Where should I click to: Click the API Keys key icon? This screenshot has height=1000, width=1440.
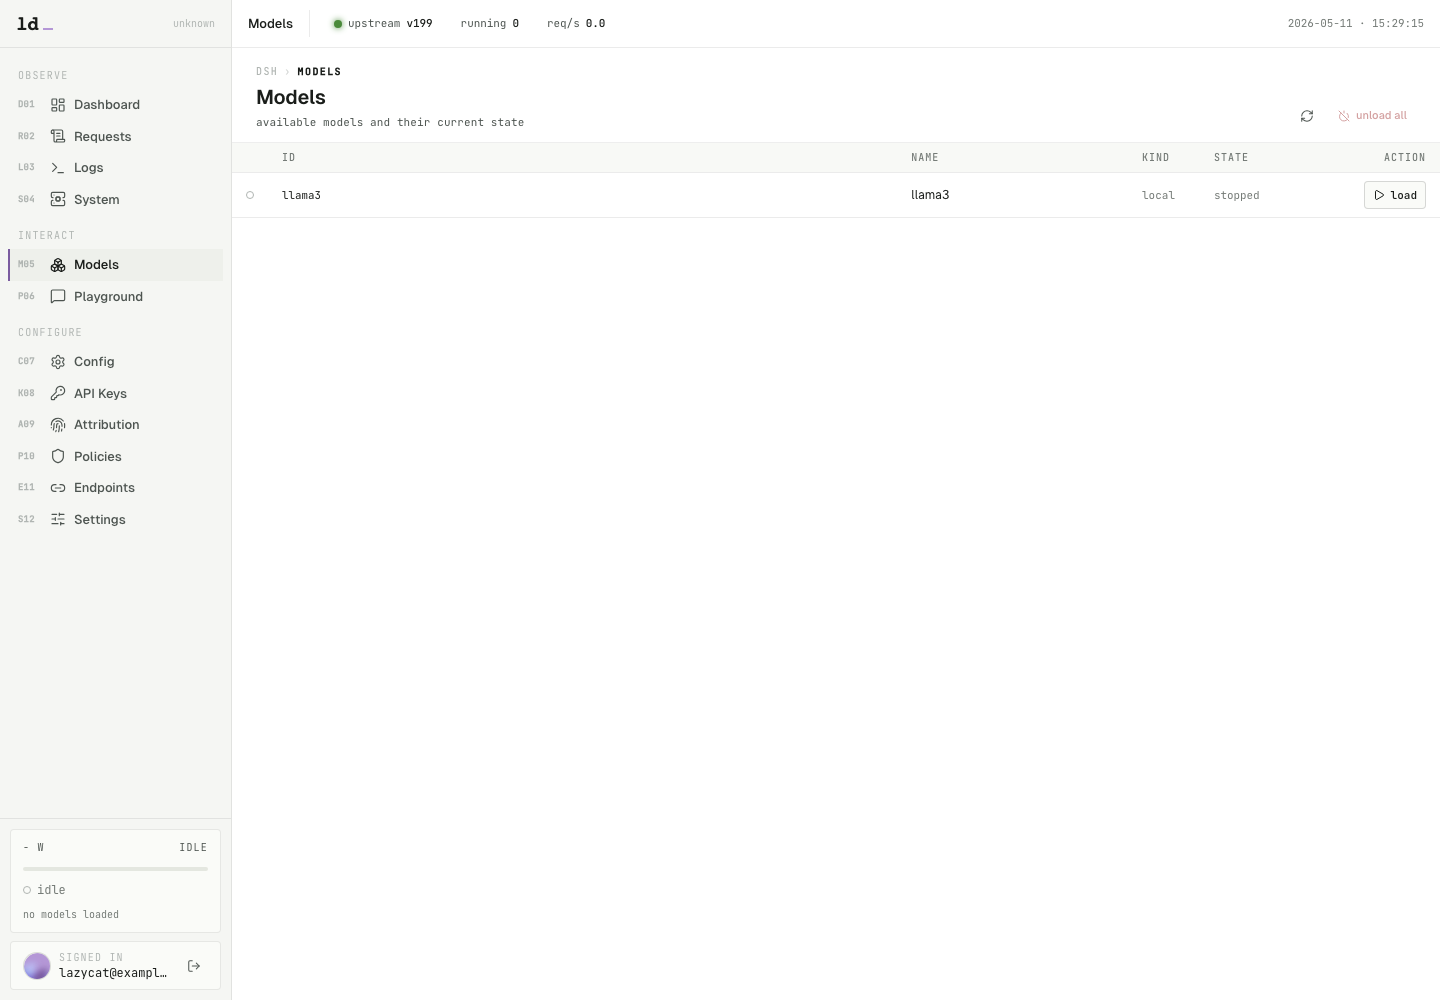click(x=58, y=393)
